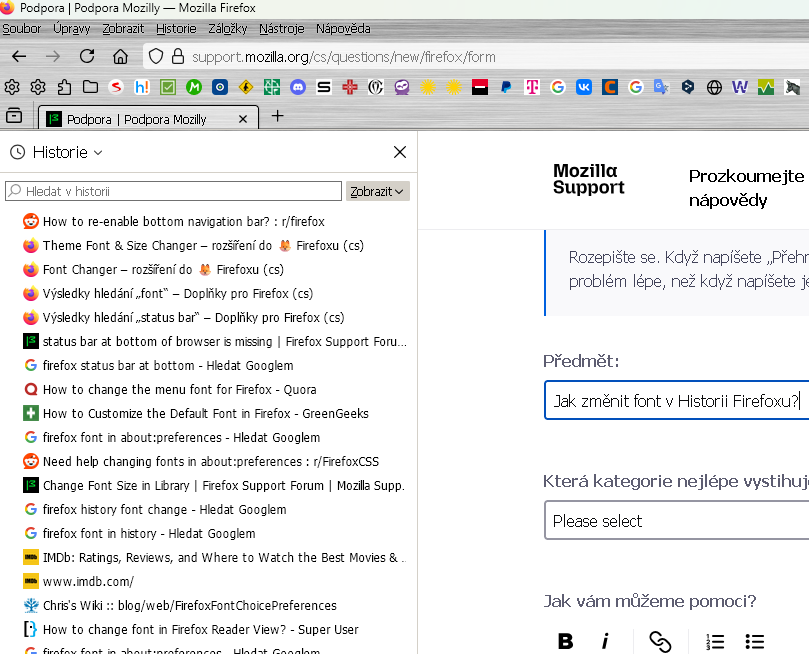Screen dimensions: 809x654
Task: Open the 'Please select' category dropdown
Action: point(676,521)
